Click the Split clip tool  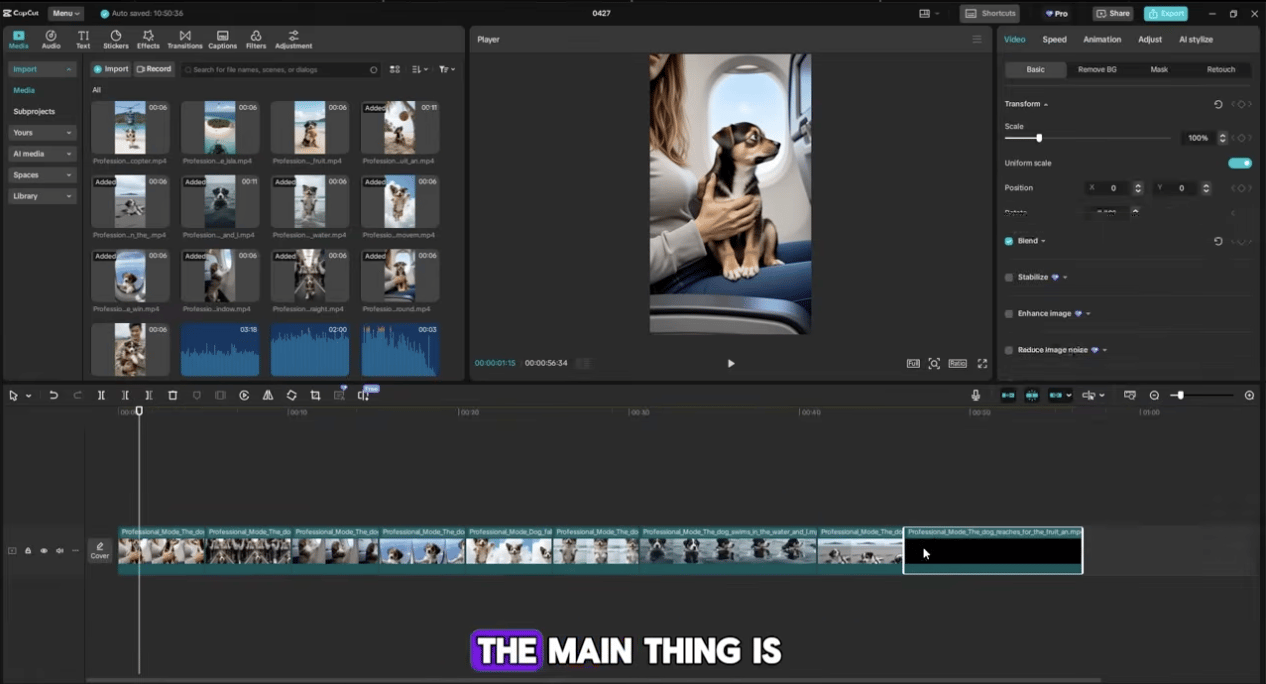[x=101, y=395]
